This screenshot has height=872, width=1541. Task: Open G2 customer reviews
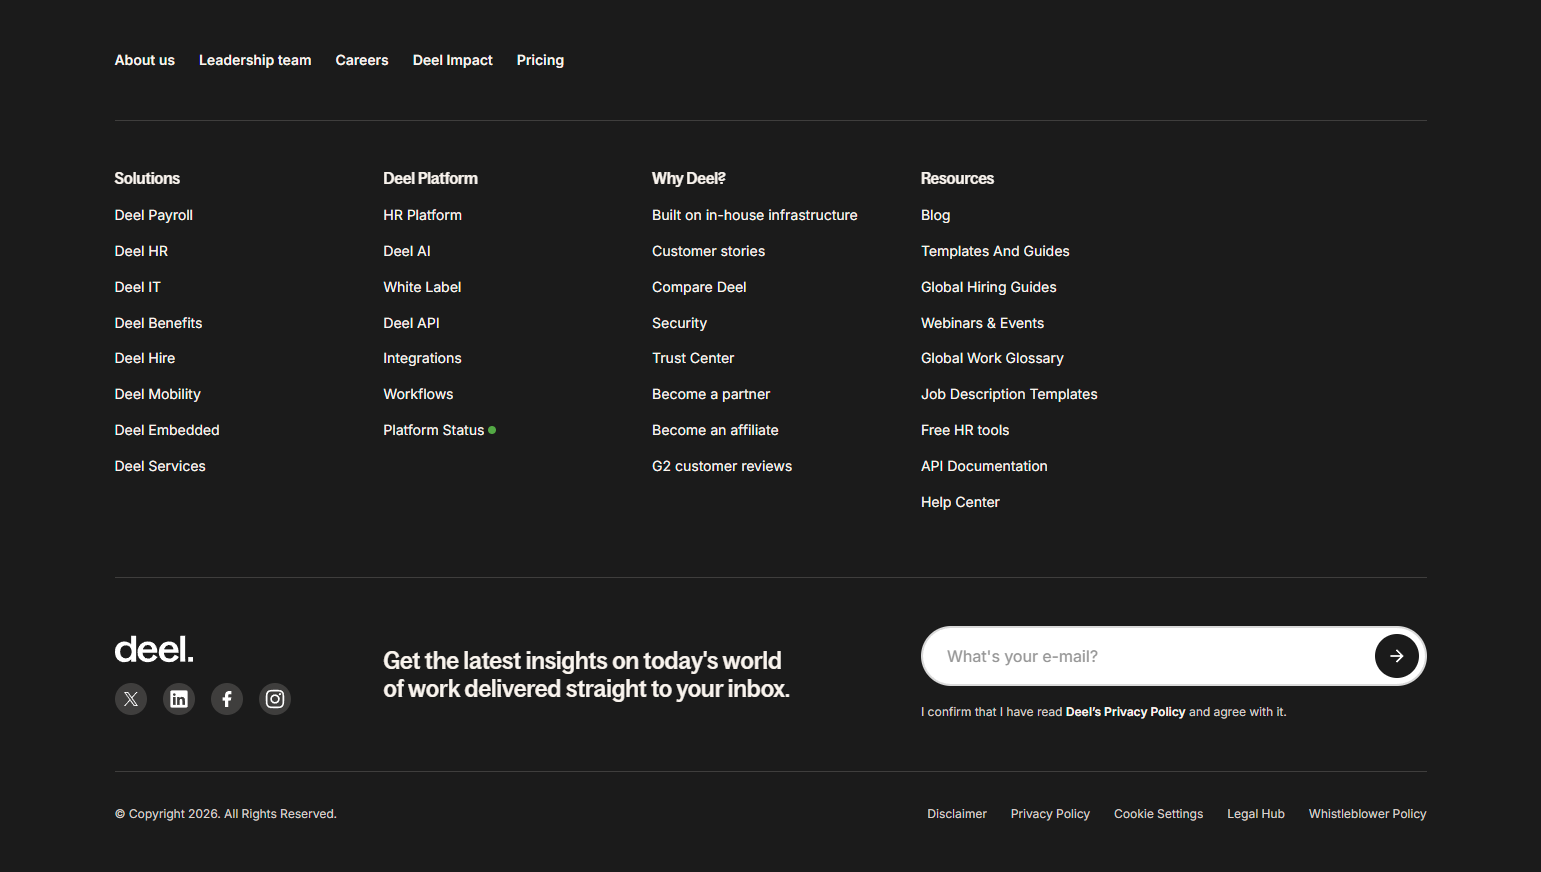[722, 466]
